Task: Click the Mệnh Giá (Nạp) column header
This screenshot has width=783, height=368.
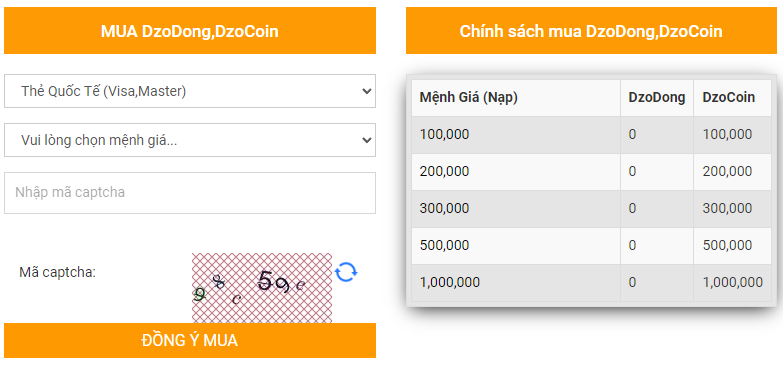Action: [516, 98]
